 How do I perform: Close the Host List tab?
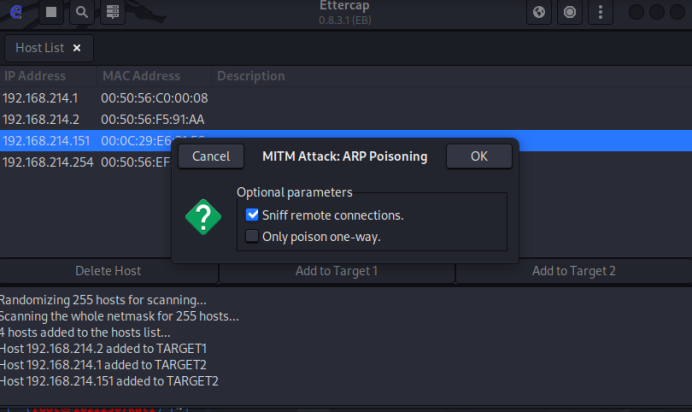click(77, 48)
